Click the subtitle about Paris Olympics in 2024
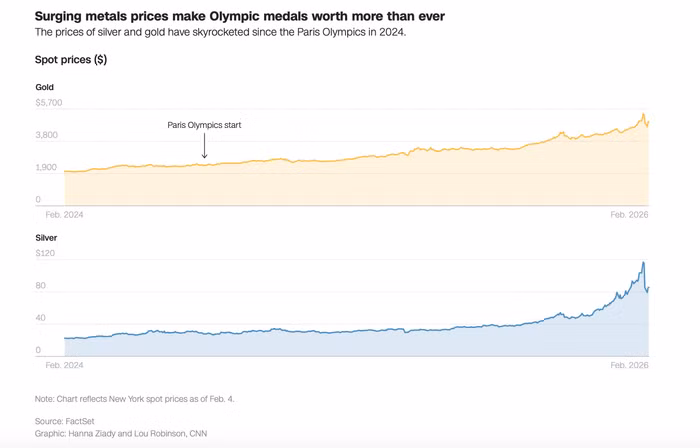700x448 pixels. [x=221, y=32]
